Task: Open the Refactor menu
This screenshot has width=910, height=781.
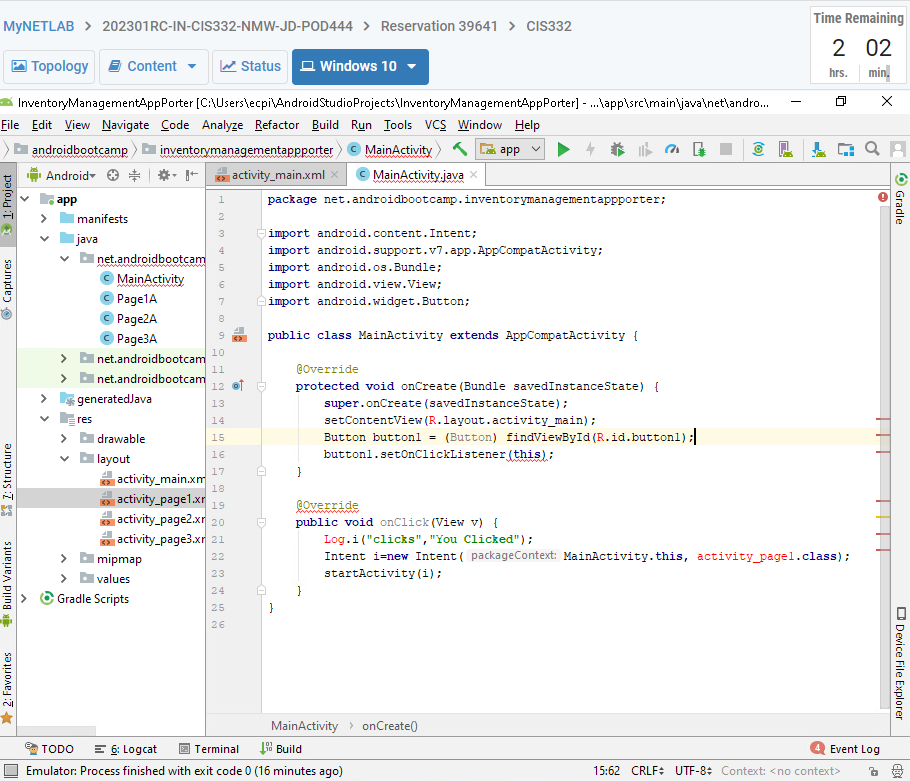Action: click(x=277, y=125)
